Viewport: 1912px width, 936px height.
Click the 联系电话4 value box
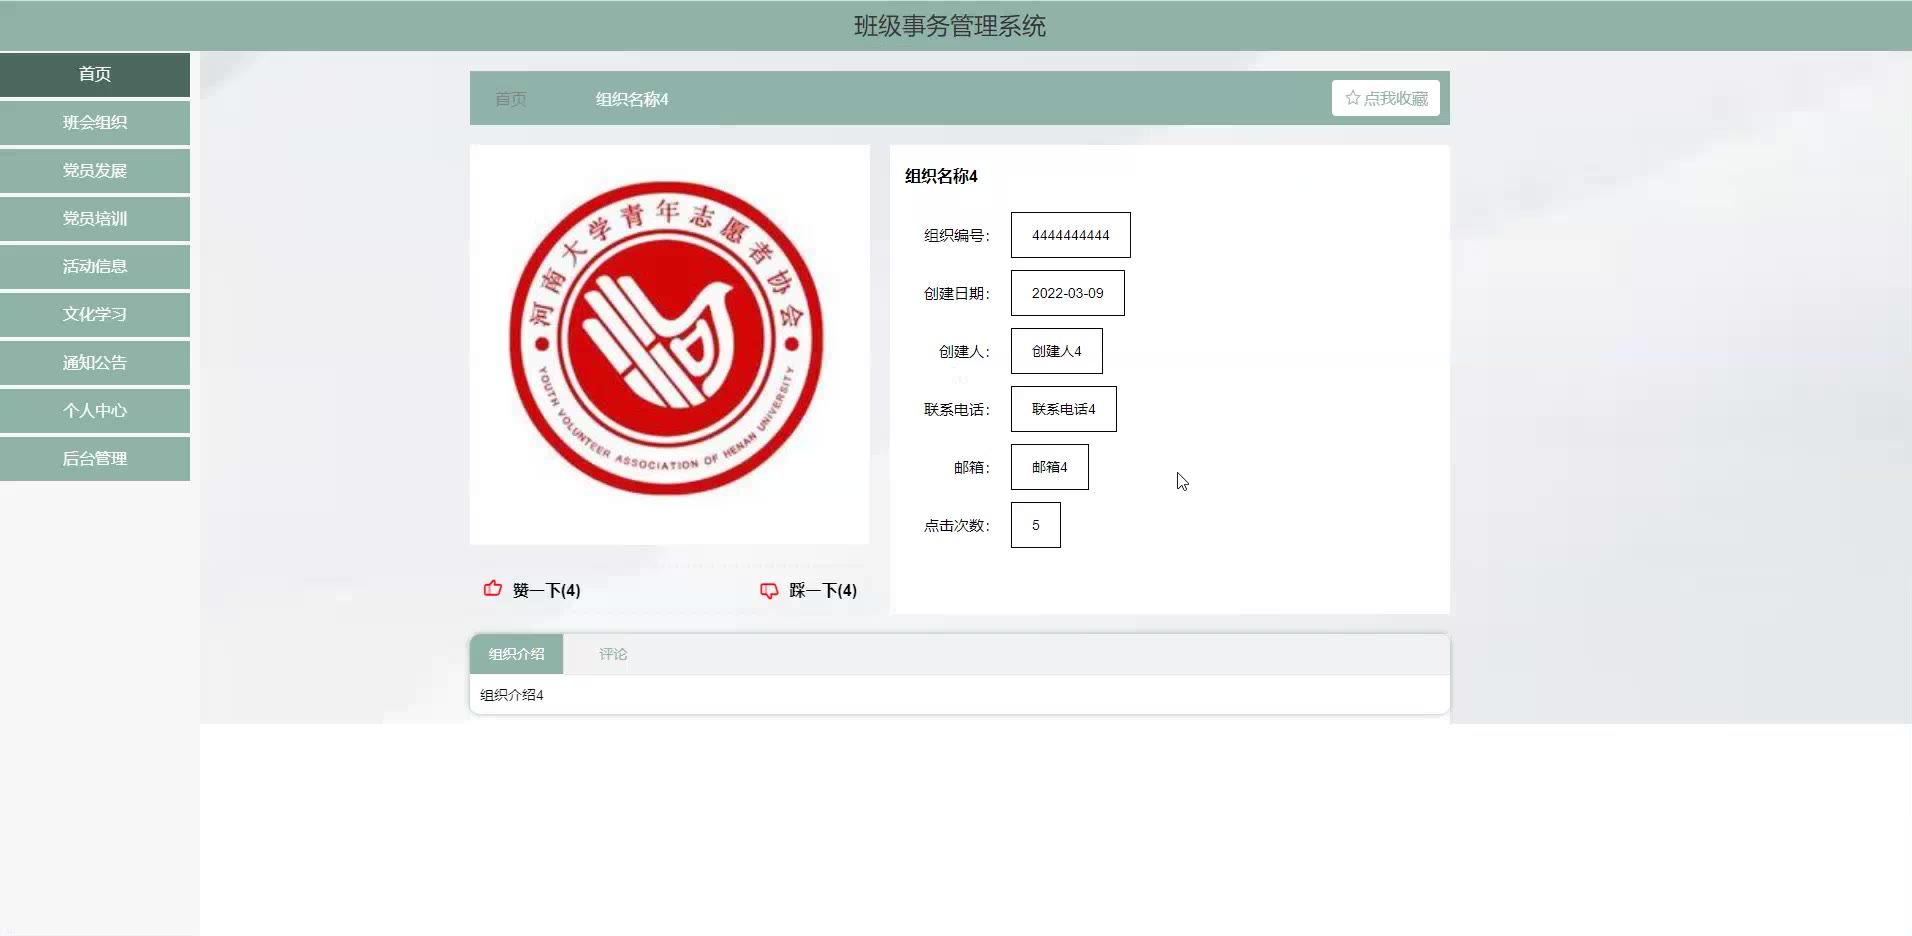click(x=1064, y=409)
